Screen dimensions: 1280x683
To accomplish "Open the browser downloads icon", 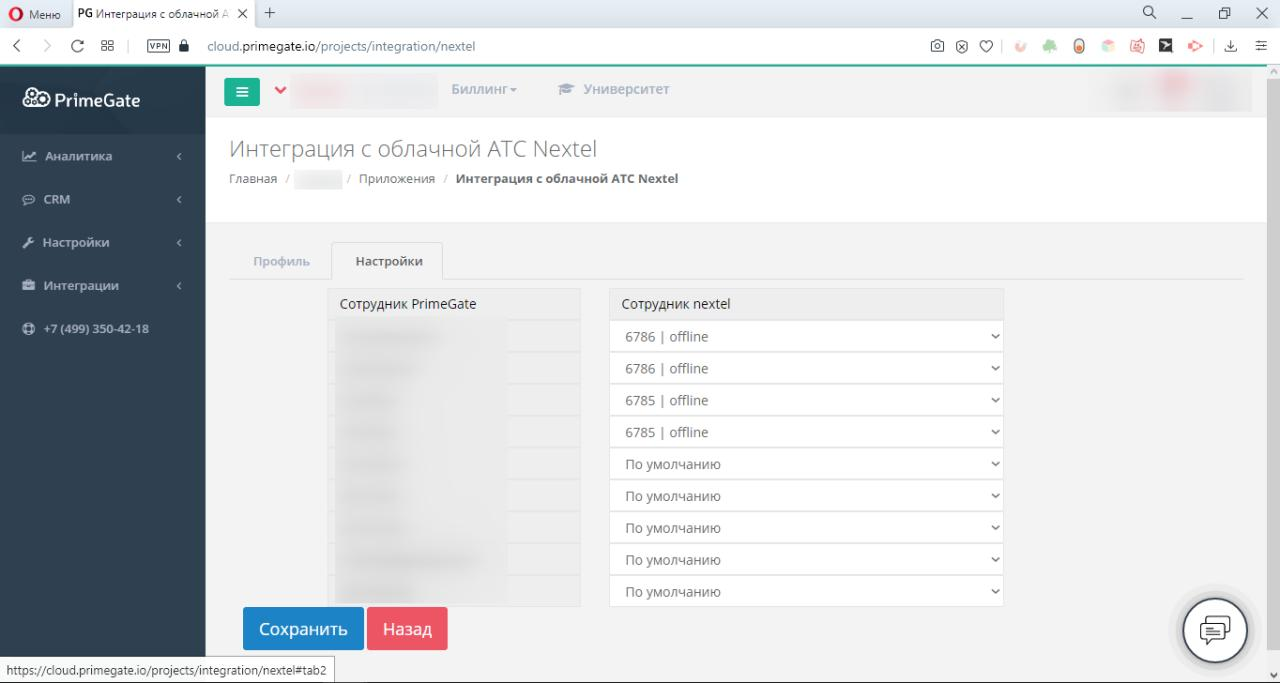I will point(1231,45).
